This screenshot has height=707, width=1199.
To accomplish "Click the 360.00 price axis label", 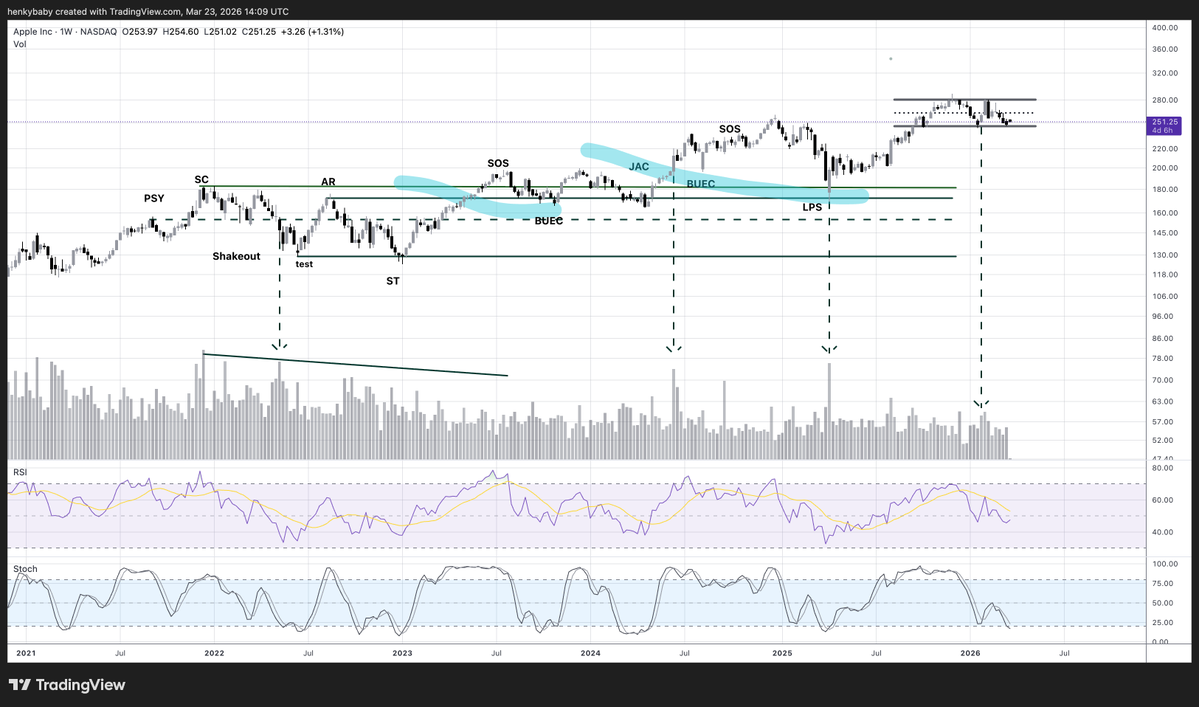I will (x=1165, y=49).
